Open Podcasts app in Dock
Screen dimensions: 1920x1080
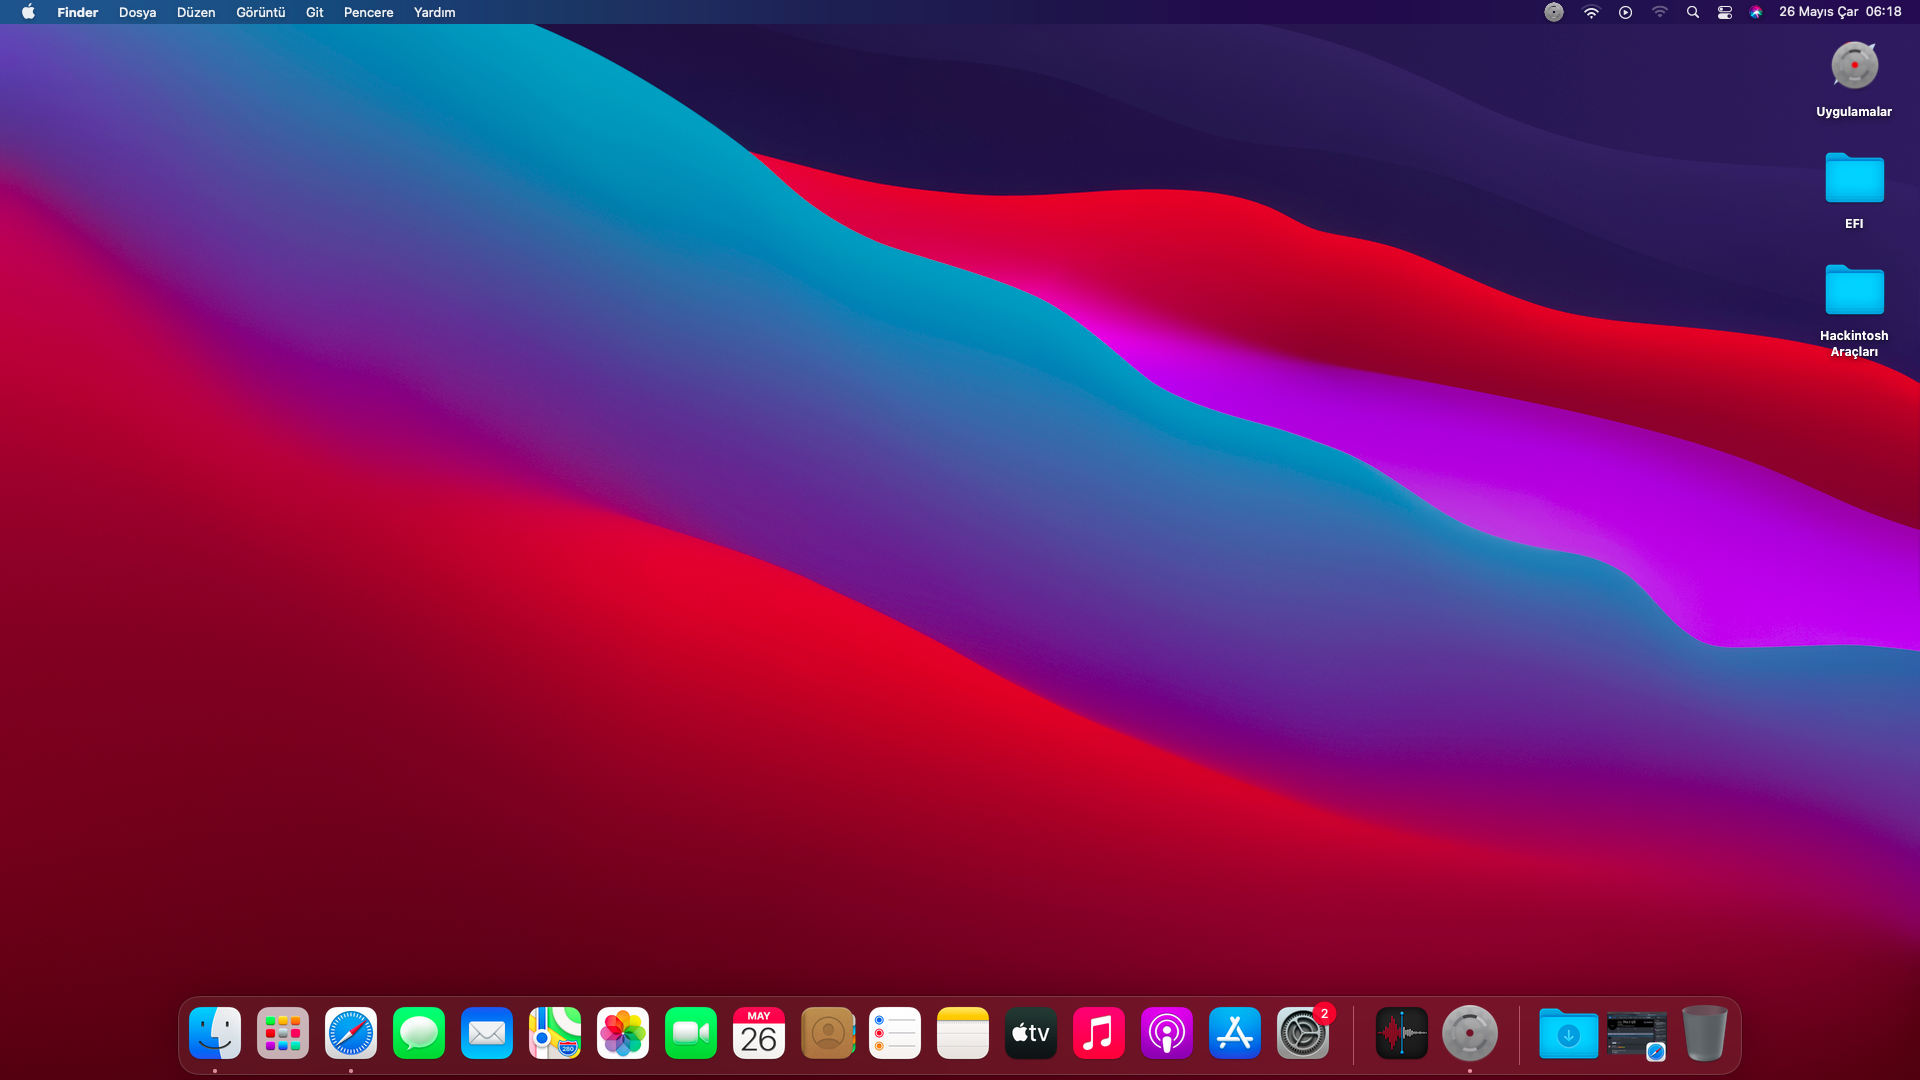pos(1167,1033)
